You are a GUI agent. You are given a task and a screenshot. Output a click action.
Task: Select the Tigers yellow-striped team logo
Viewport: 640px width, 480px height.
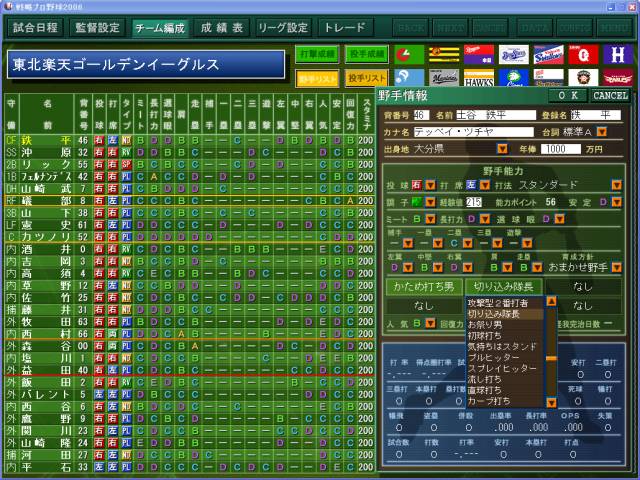click(x=444, y=54)
